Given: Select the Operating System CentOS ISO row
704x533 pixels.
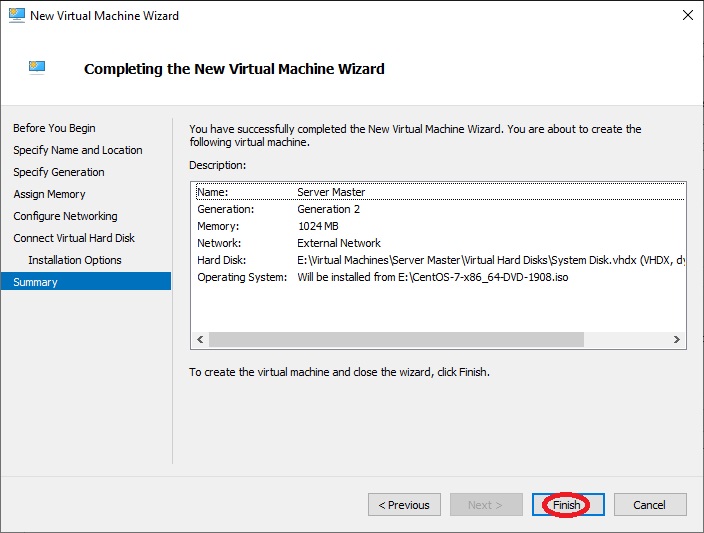Looking at the screenshot, I should 440,278.
